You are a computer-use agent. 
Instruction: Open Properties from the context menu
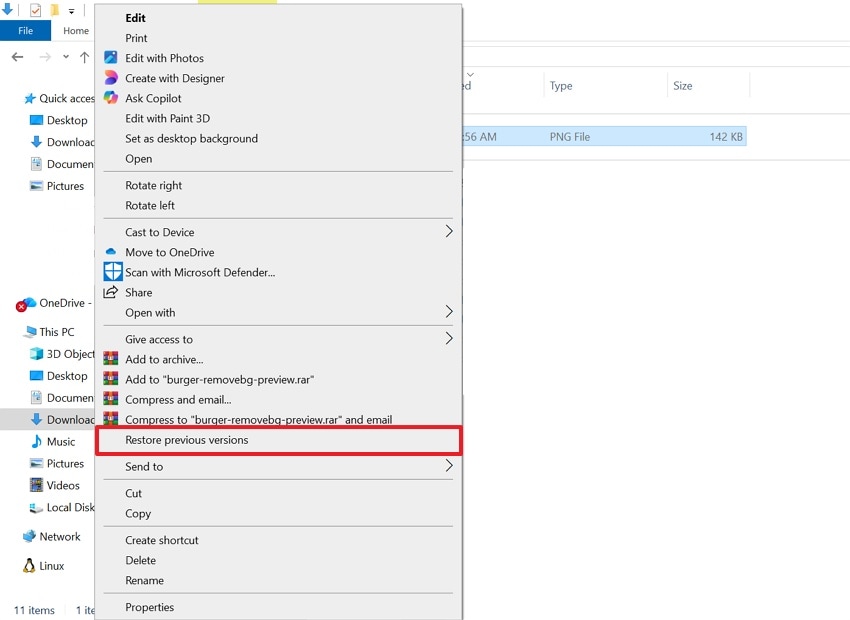coord(150,607)
